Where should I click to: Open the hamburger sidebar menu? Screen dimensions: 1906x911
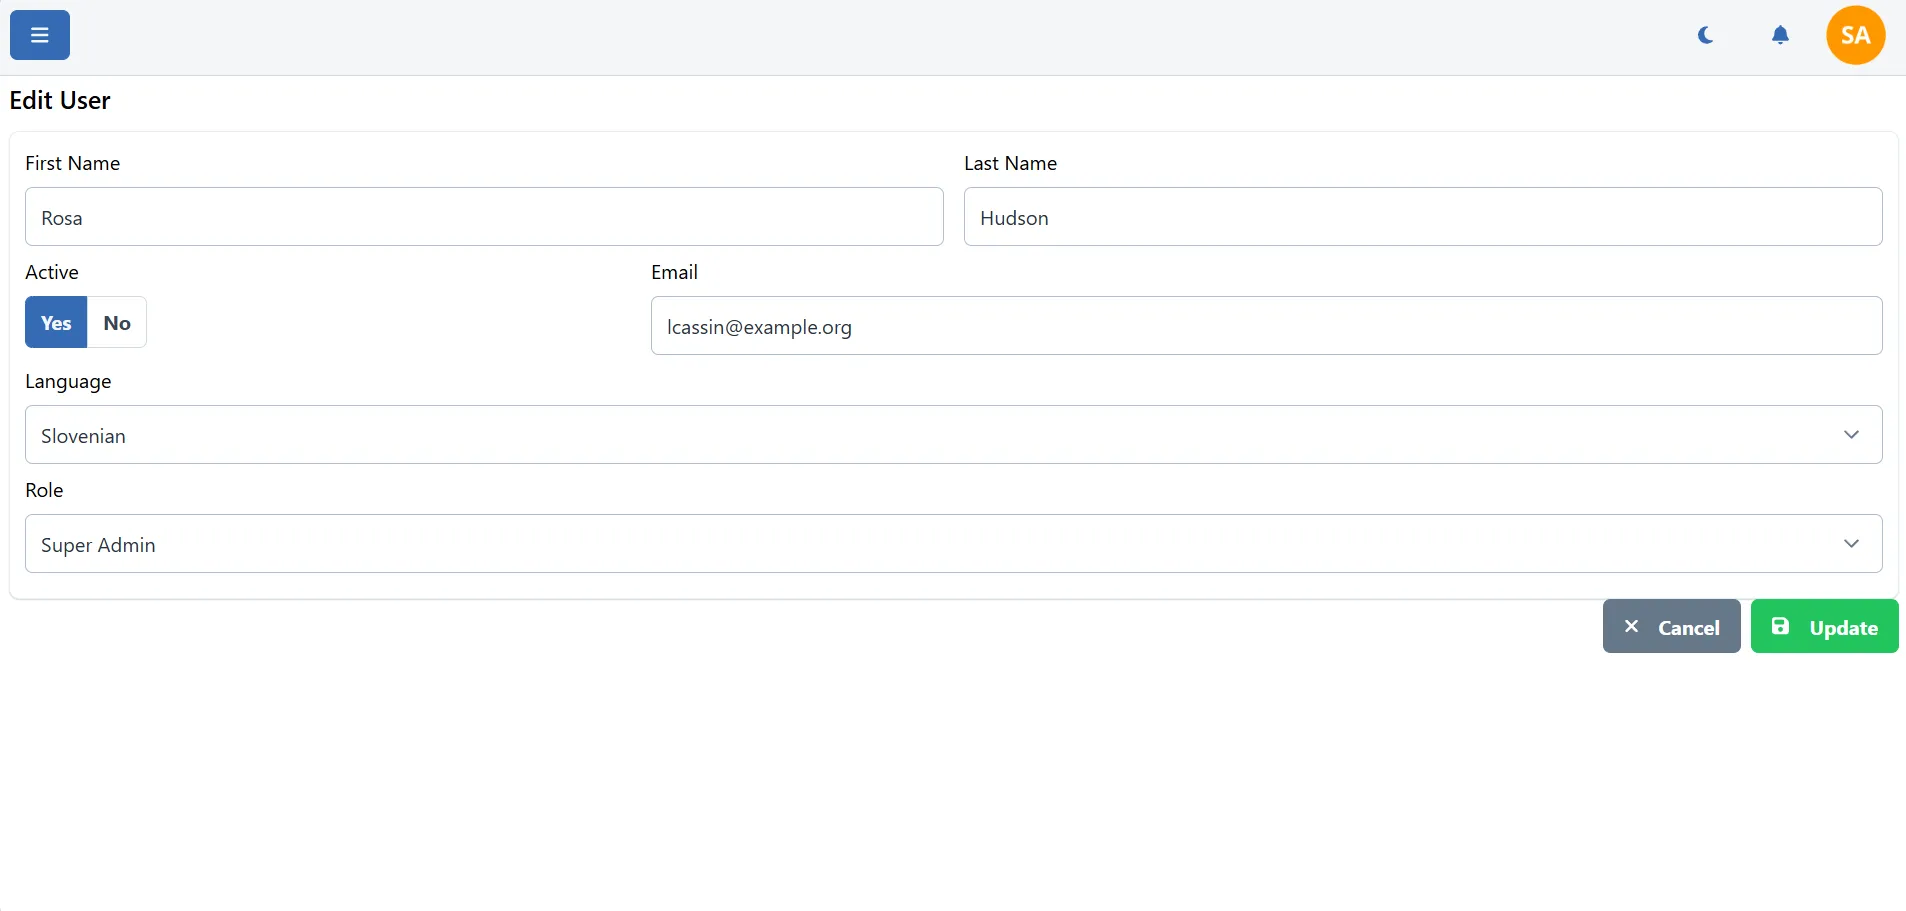coord(40,35)
